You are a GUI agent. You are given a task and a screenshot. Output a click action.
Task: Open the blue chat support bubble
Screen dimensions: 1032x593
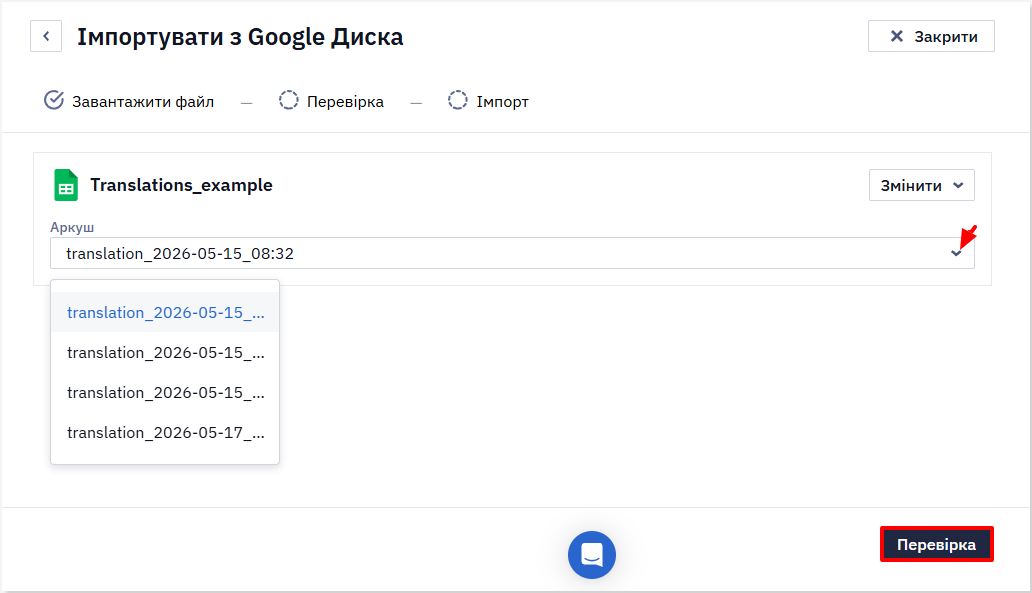point(592,555)
